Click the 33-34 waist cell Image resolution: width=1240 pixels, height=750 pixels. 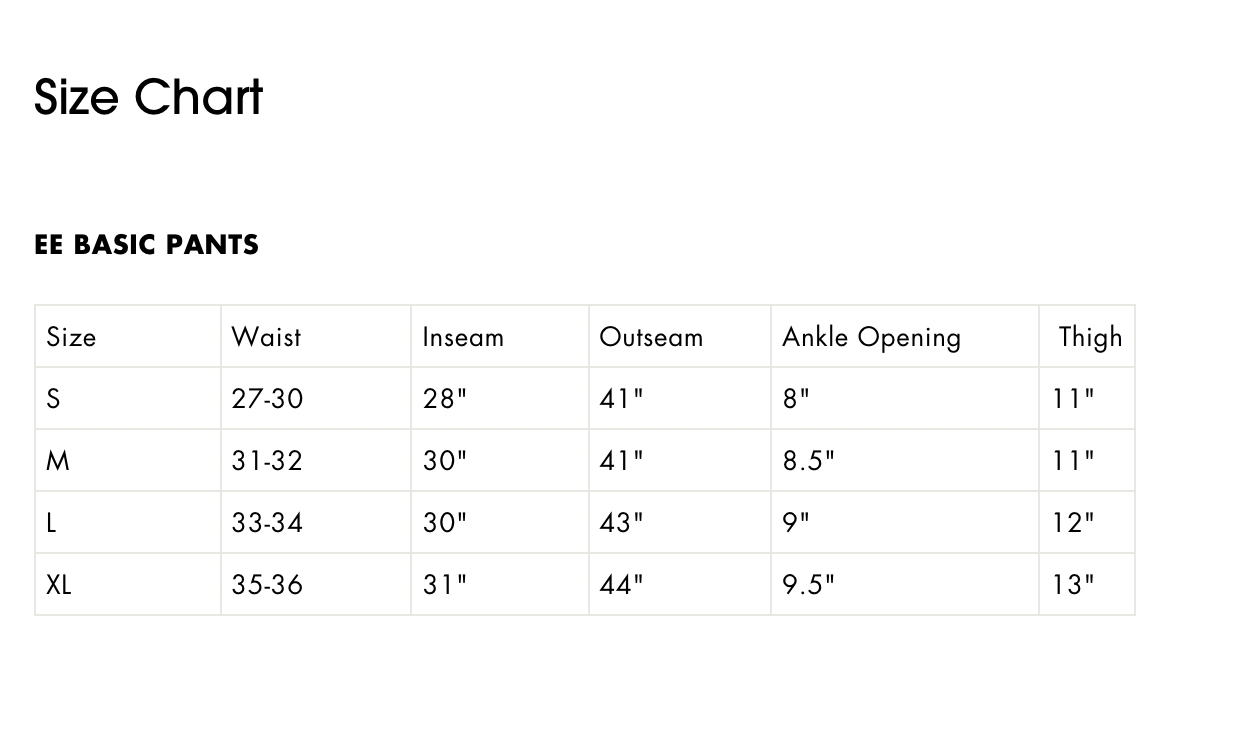click(267, 523)
